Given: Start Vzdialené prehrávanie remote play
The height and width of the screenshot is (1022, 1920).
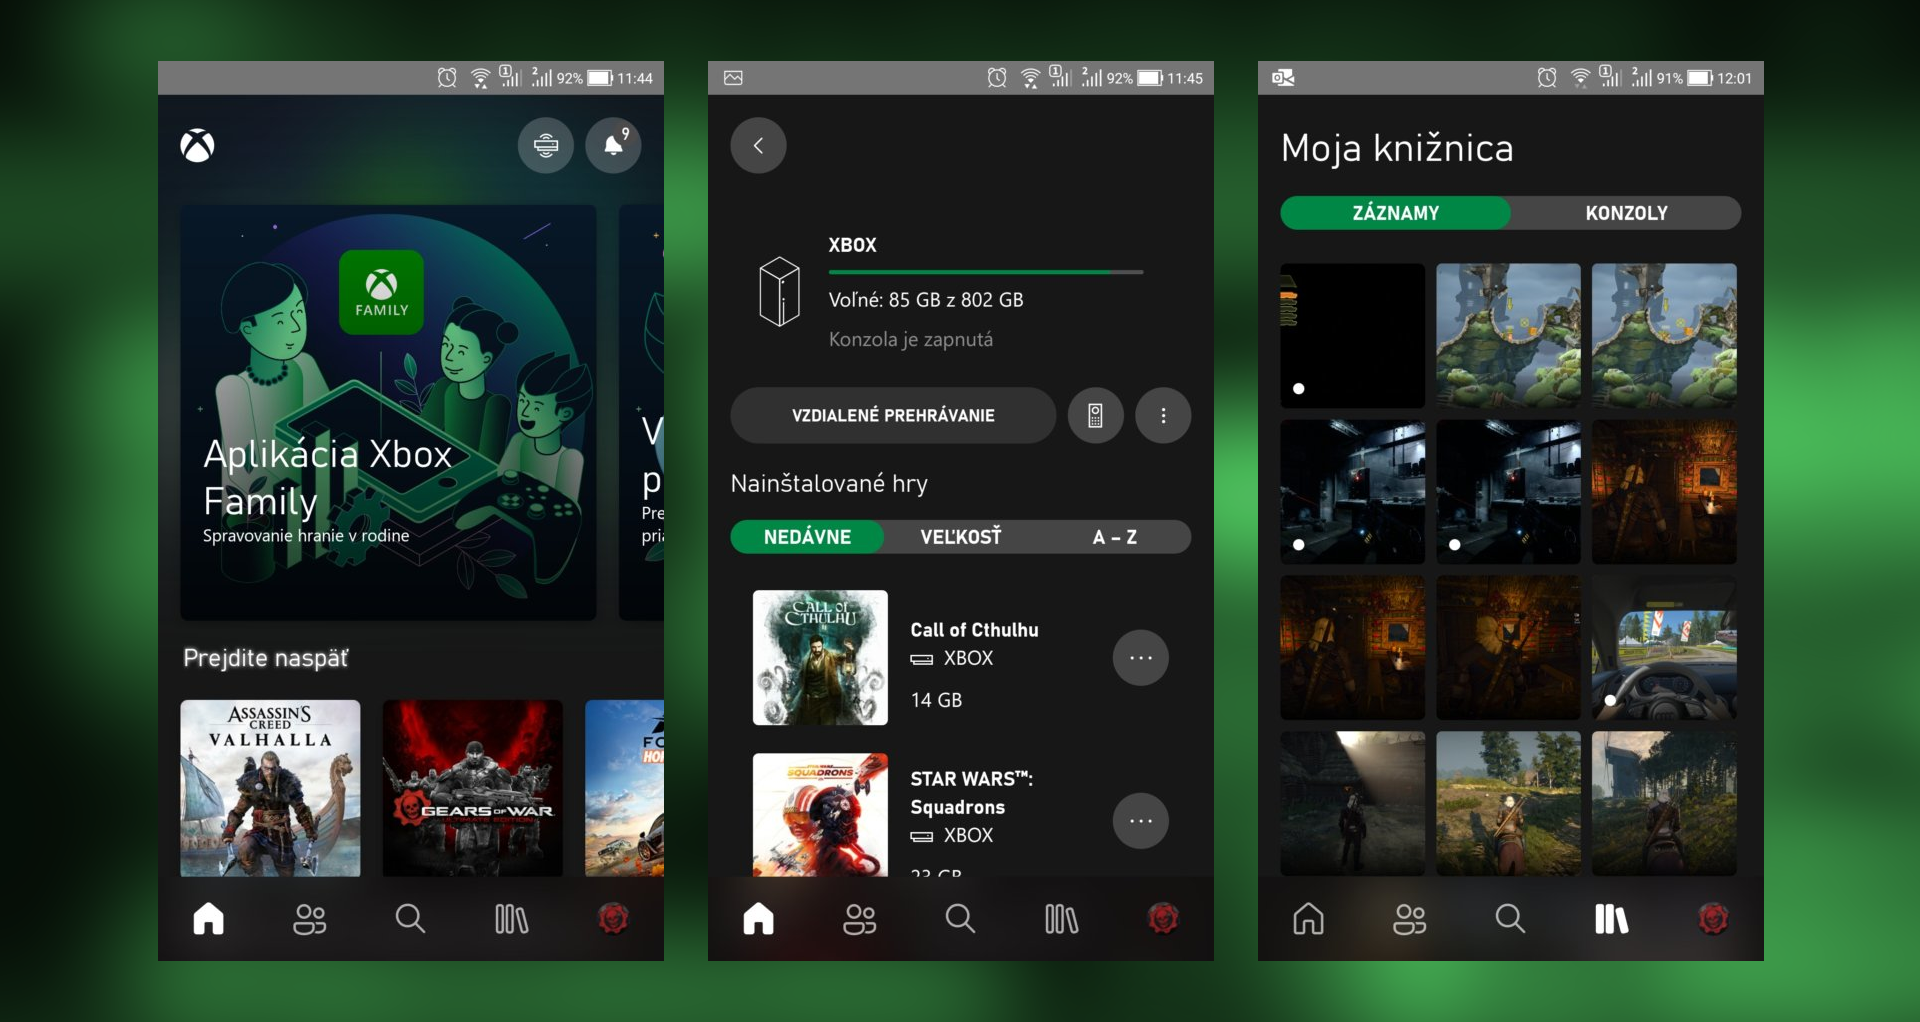Looking at the screenshot, I should (x=893, y=415).
